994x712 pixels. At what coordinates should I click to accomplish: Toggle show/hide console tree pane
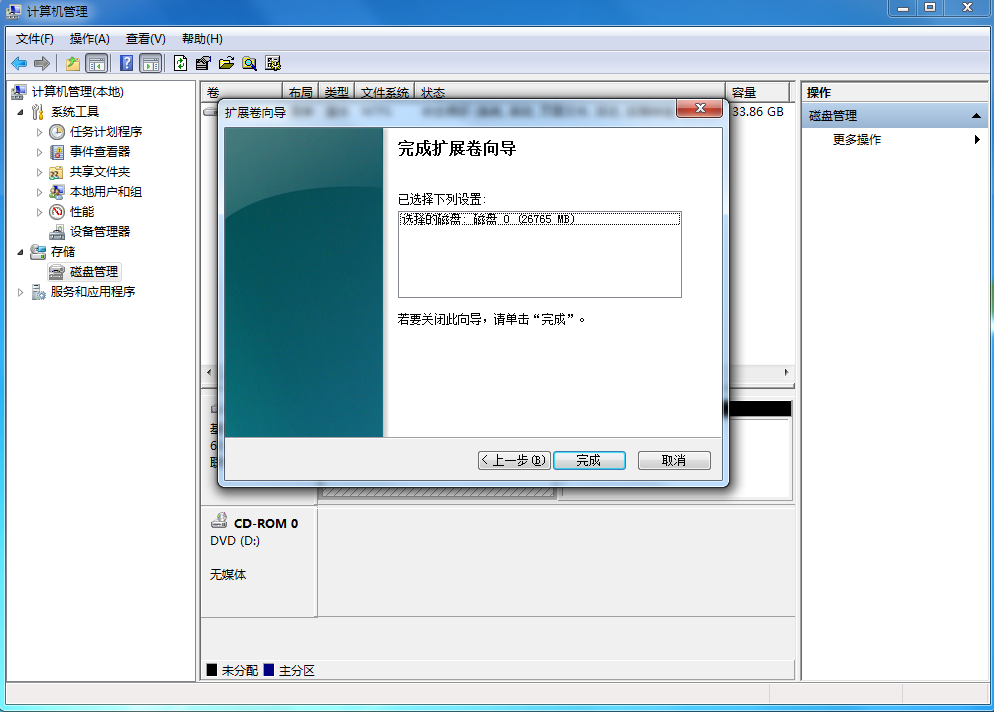97,62
